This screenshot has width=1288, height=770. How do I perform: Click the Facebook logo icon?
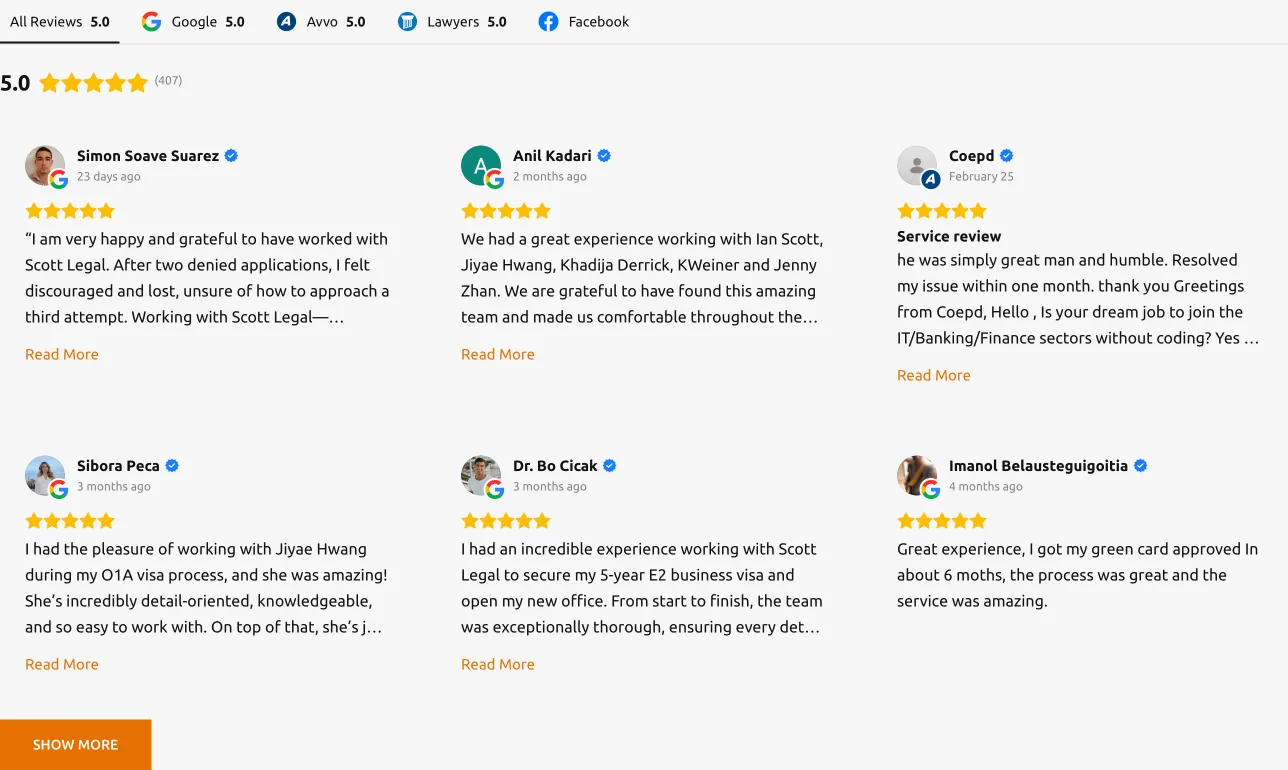(x=548, y=22)
